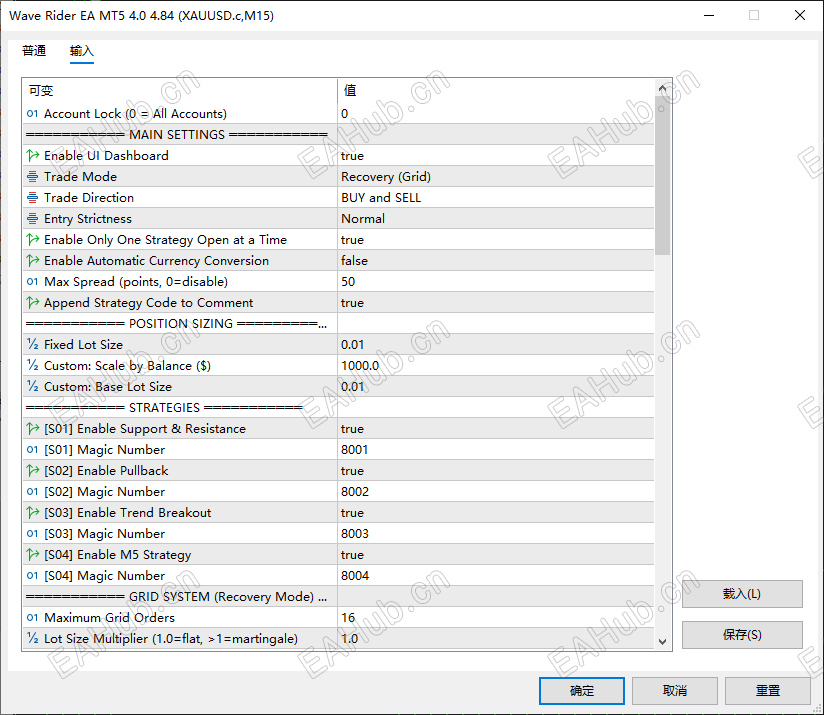Screen dimensions: 824x715
Task: Toggle Enable Automatic Currency Conversion false value
Action: click(496, 261)
